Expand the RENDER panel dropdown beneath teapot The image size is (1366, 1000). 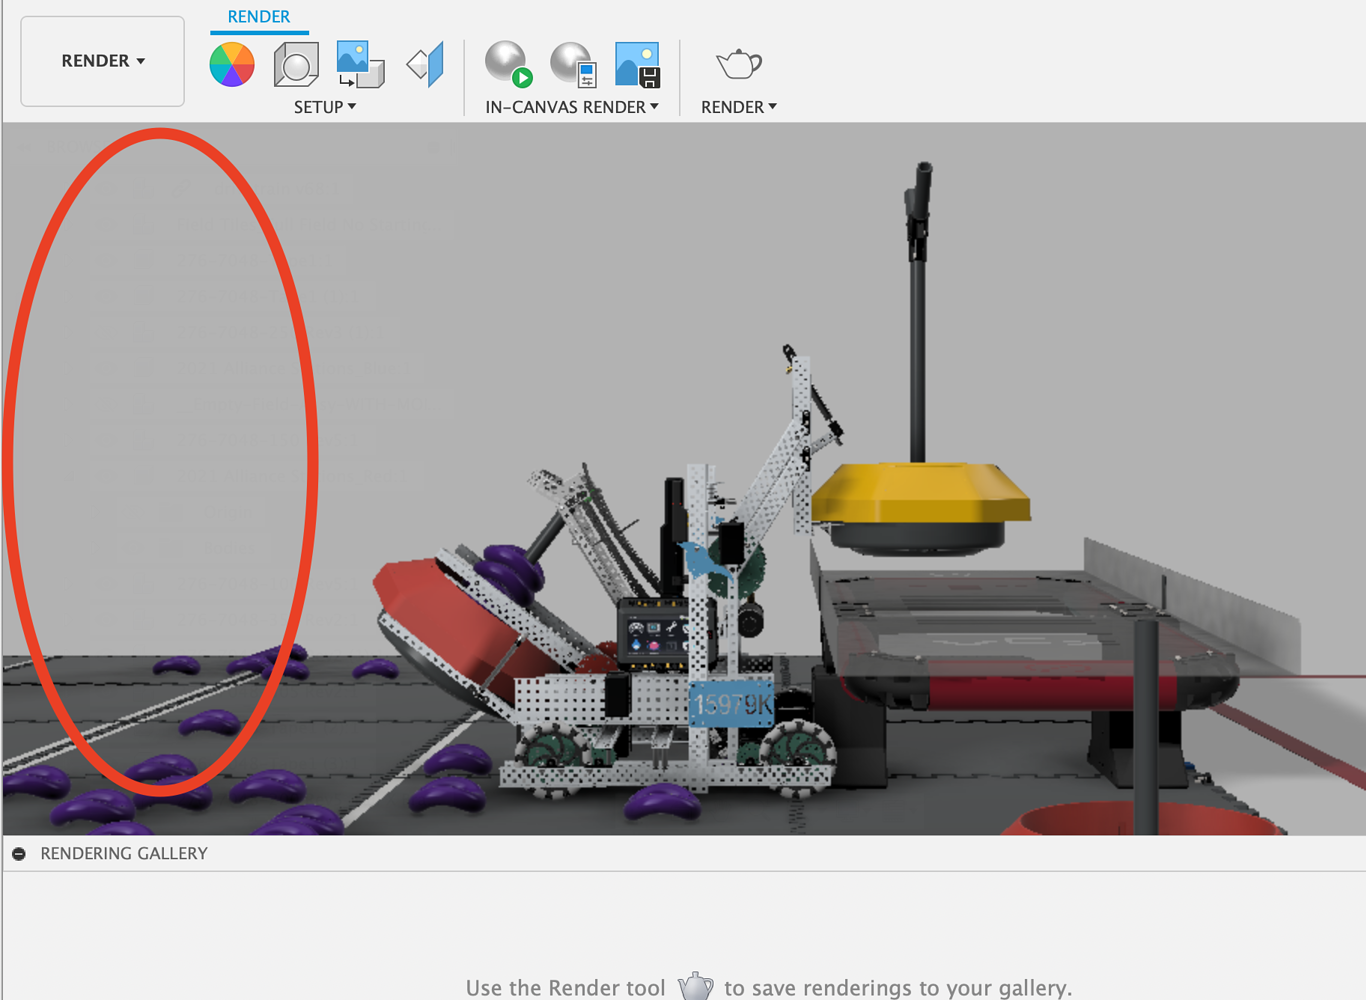pyautogui.click(x=739, y=107)
